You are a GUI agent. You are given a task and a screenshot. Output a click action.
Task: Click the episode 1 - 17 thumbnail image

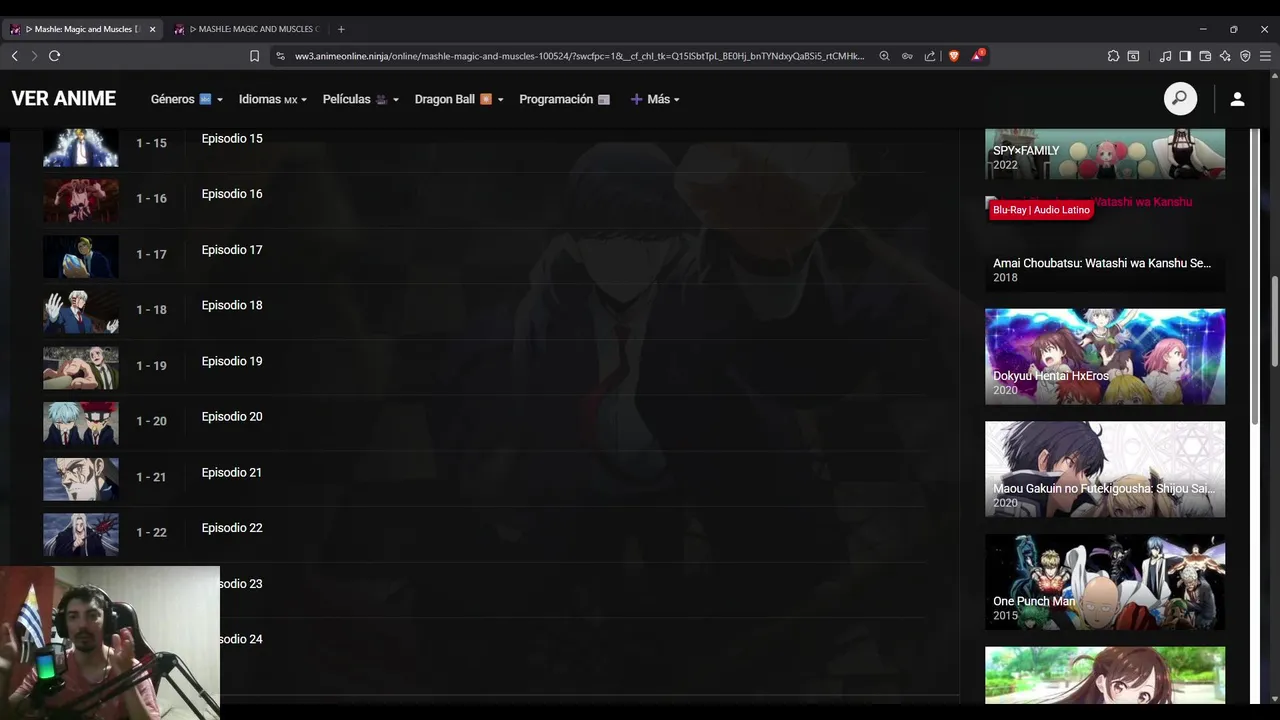[81, 257]
